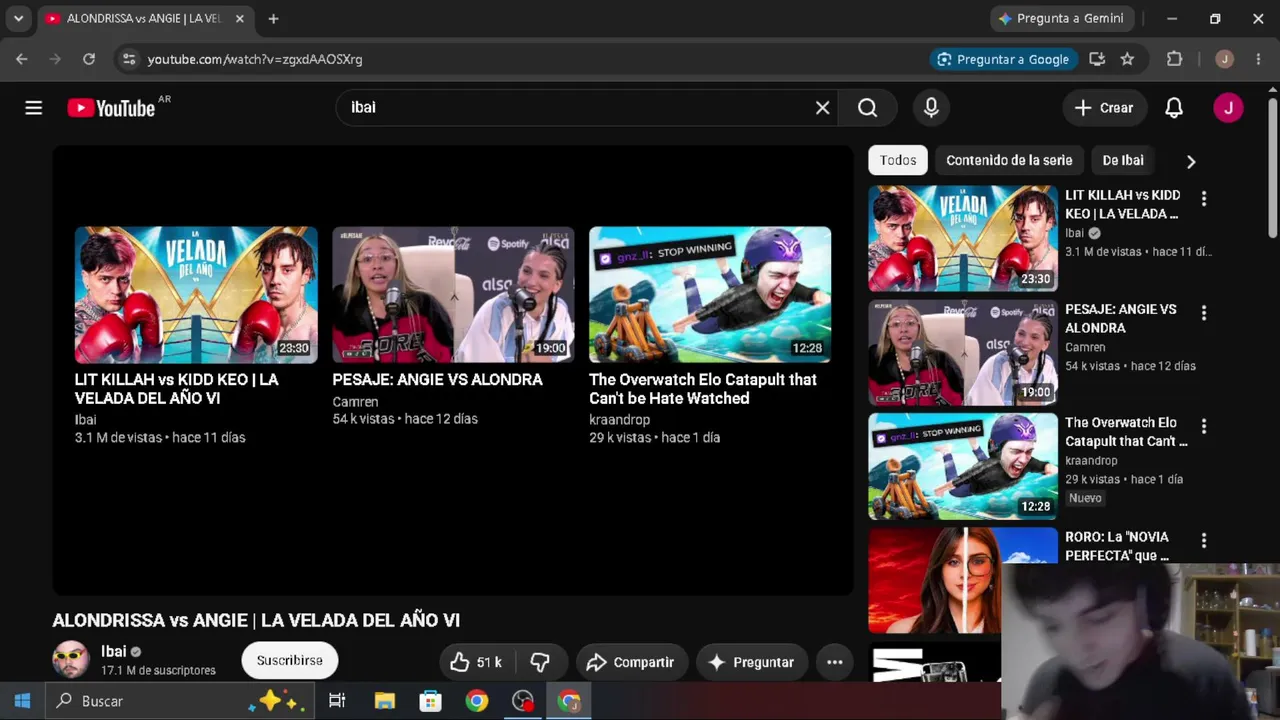Image resolution: width=1280 pixels, height=720 pixels.
Task: Play the LIT KILLAH vs KIDD KEO endscreen thumbnail
Action: coord(196,295)
